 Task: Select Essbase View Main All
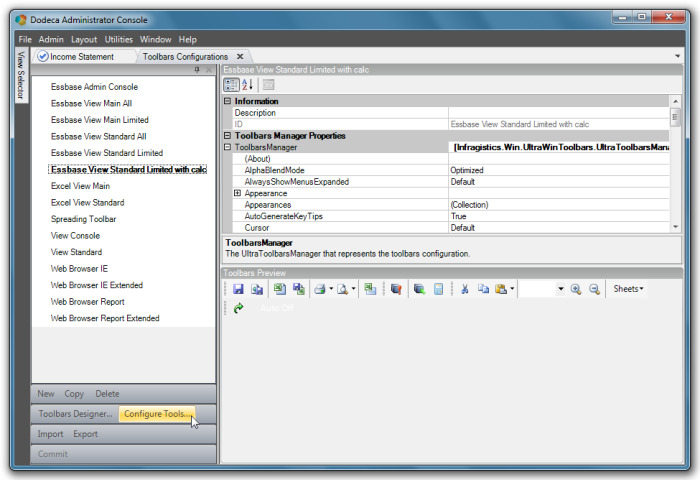point(92,103)
